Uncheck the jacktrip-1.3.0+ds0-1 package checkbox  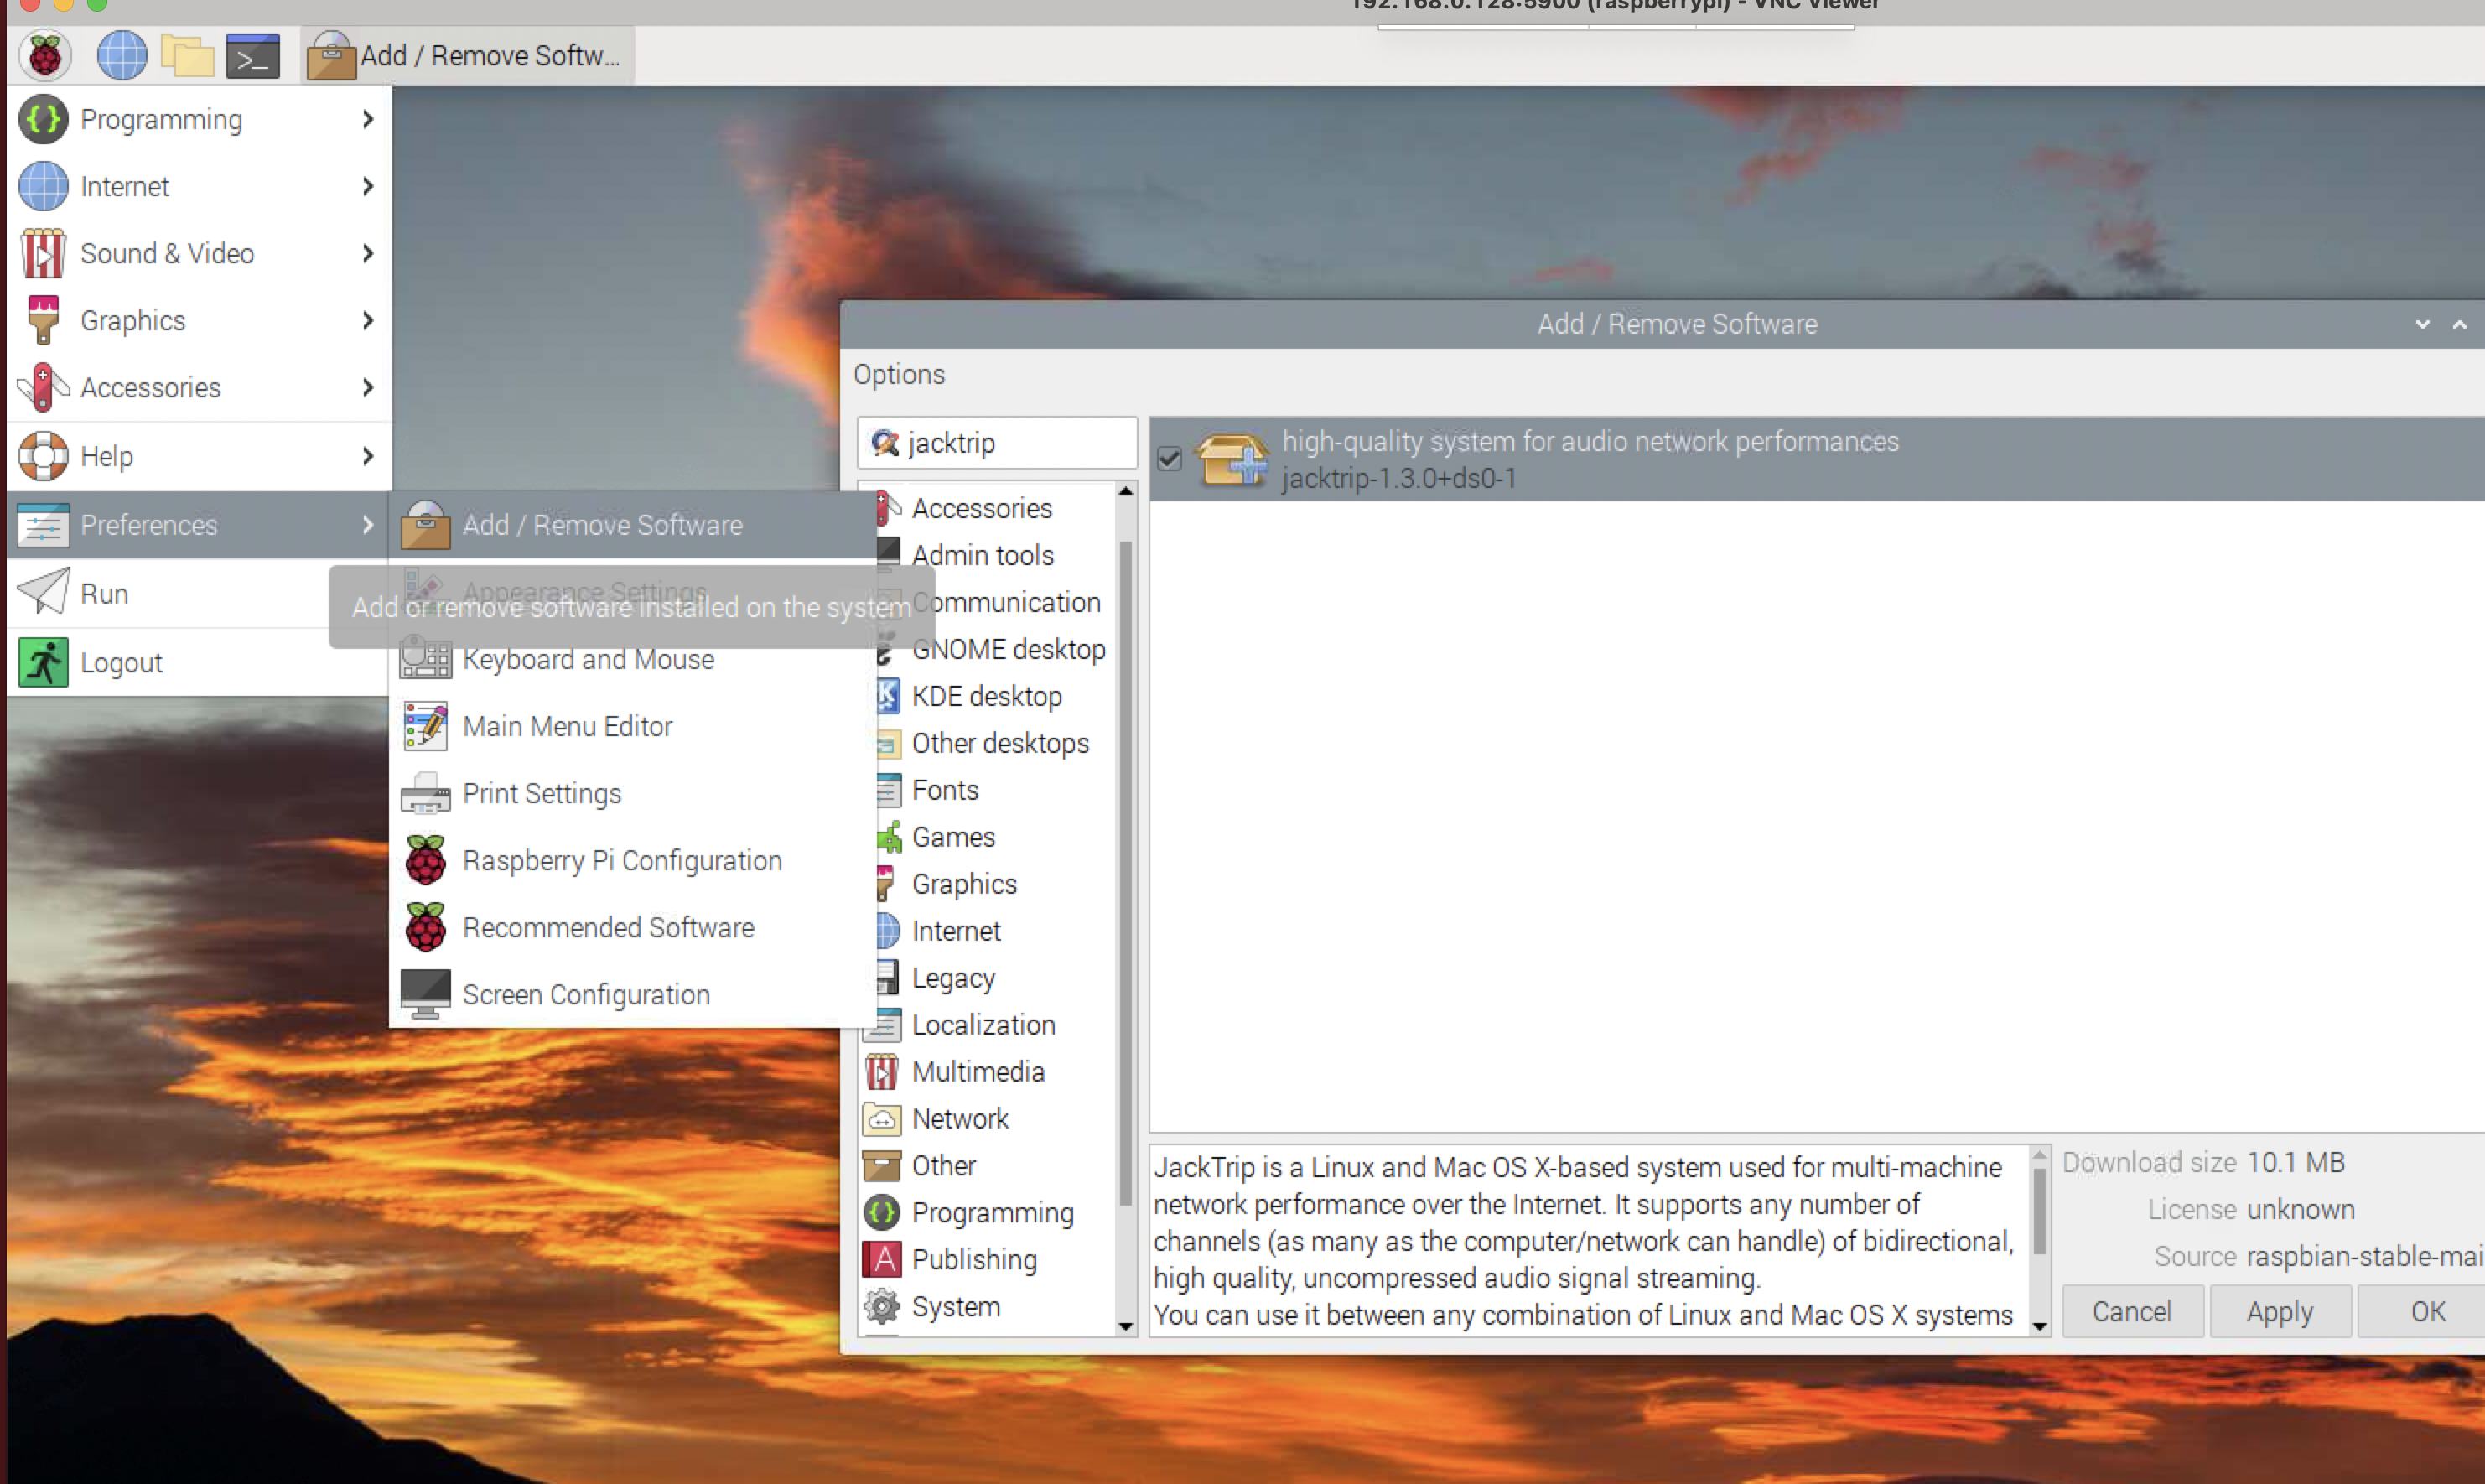pyautogui.click(x=1169, y=459)
